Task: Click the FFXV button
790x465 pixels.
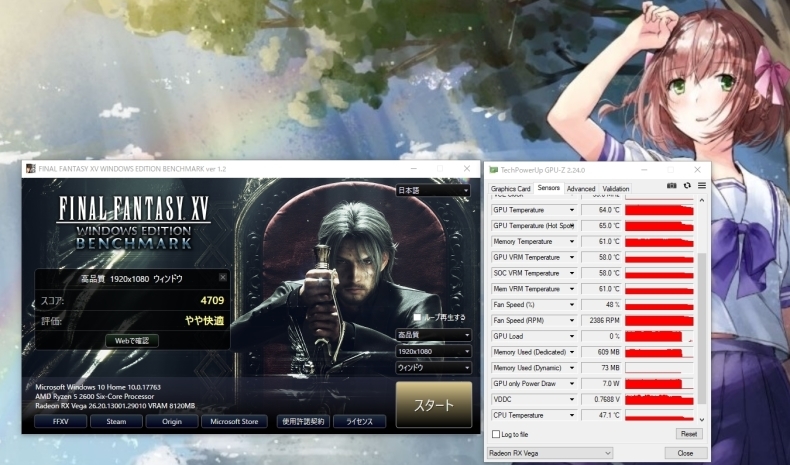Action: coord(60,421)
